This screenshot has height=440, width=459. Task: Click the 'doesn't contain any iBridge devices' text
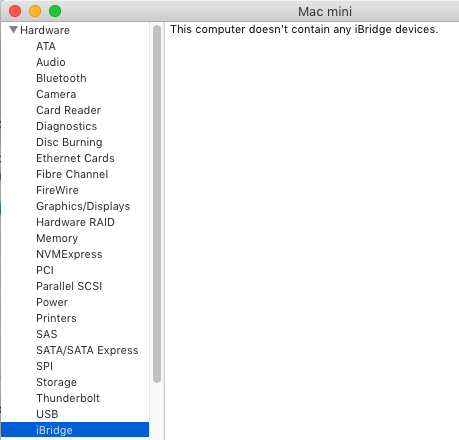343,29
